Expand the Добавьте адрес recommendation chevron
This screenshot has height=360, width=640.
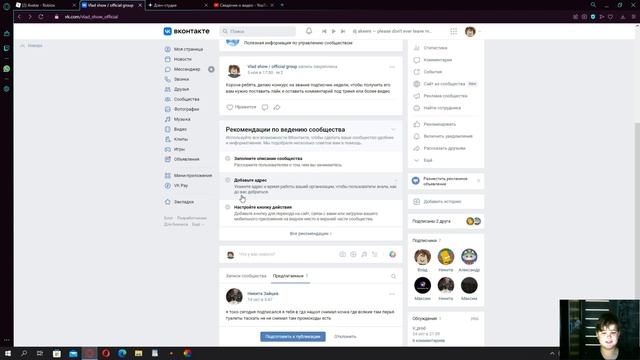tap(395, 180)
